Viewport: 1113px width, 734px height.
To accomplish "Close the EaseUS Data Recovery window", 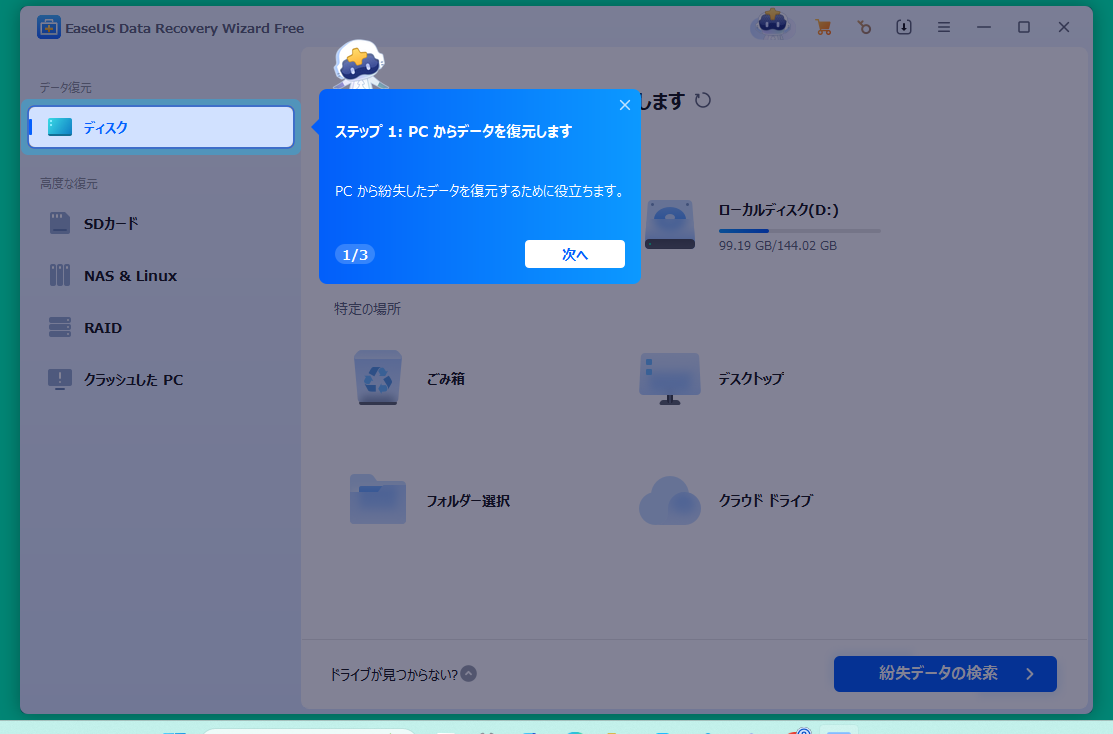I will tap(1063, 28).
